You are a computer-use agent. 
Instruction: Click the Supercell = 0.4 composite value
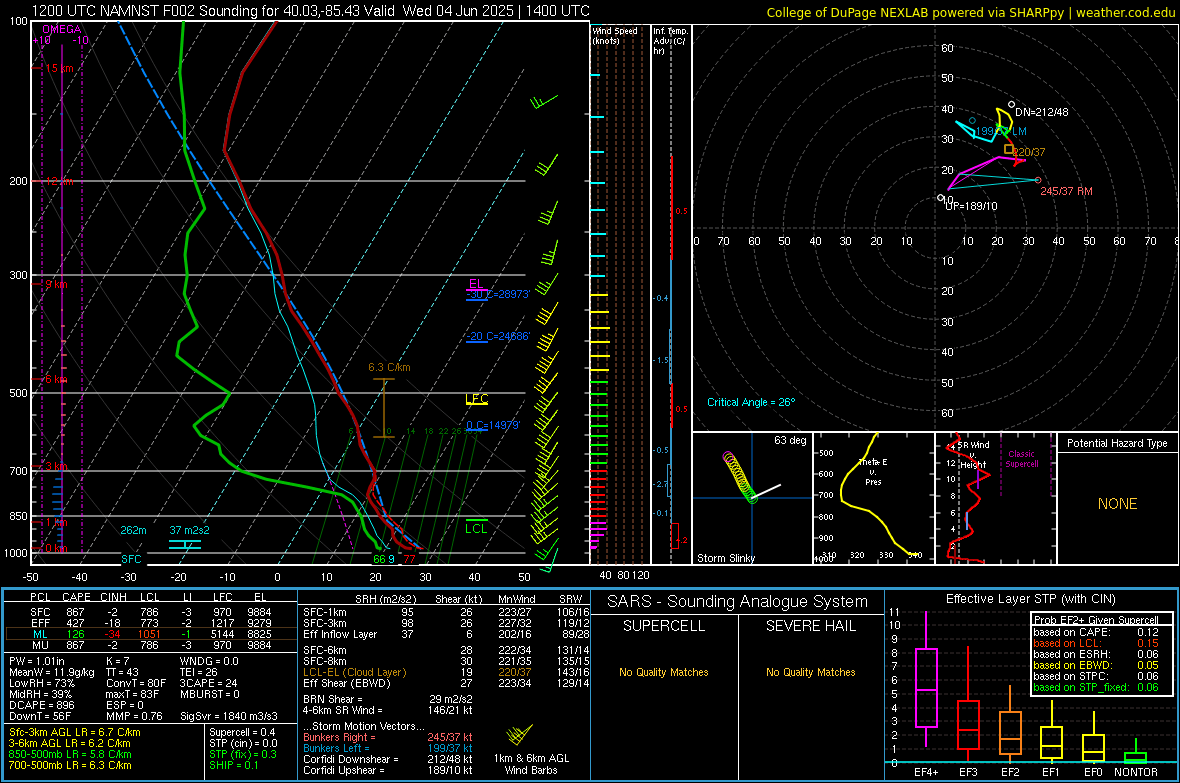tap(242, 732)
